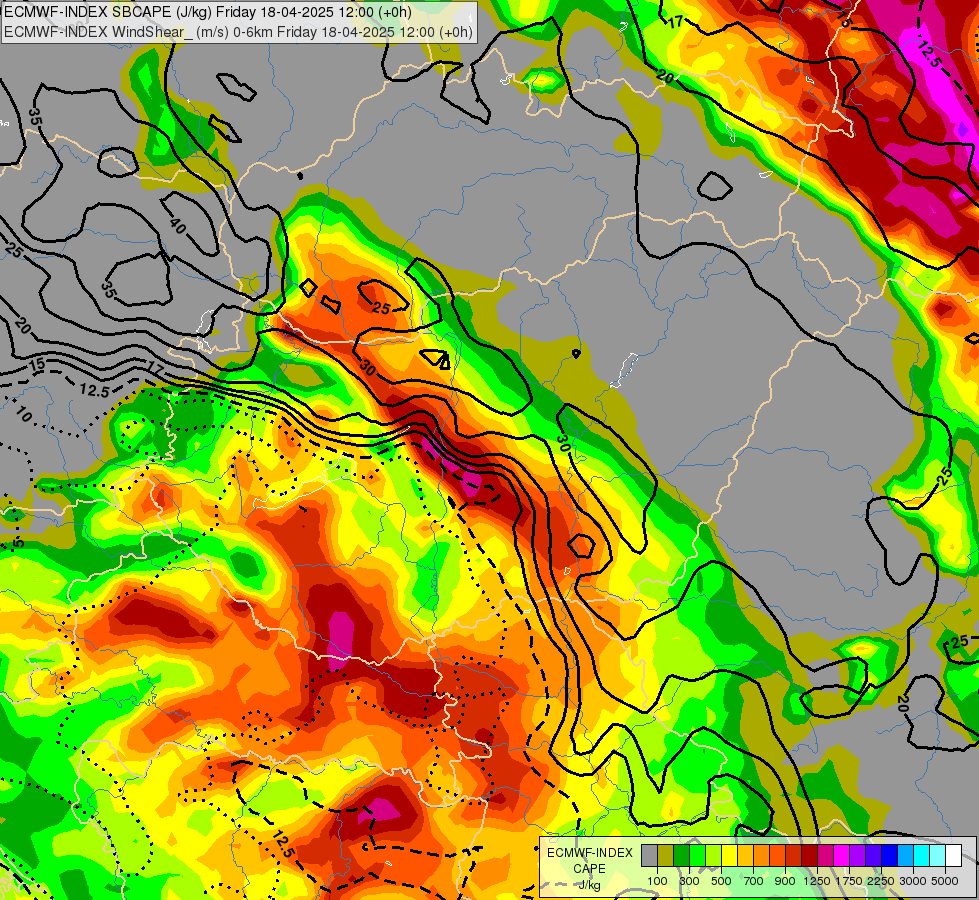The height and width of the screenshot is (900, 979).
Task: Click the '10' dotted contour label
Action: pos(23,414)
